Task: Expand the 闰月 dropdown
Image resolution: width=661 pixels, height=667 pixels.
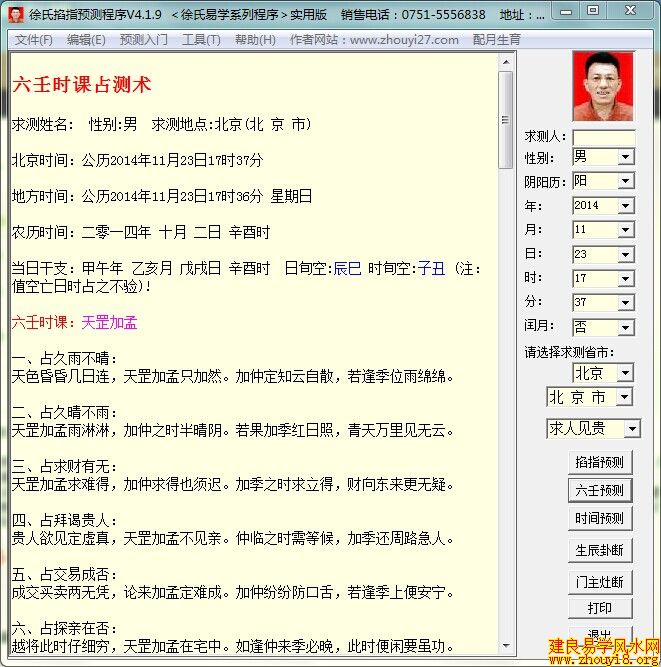Action: pyautogui.click(x=625, y=328)
